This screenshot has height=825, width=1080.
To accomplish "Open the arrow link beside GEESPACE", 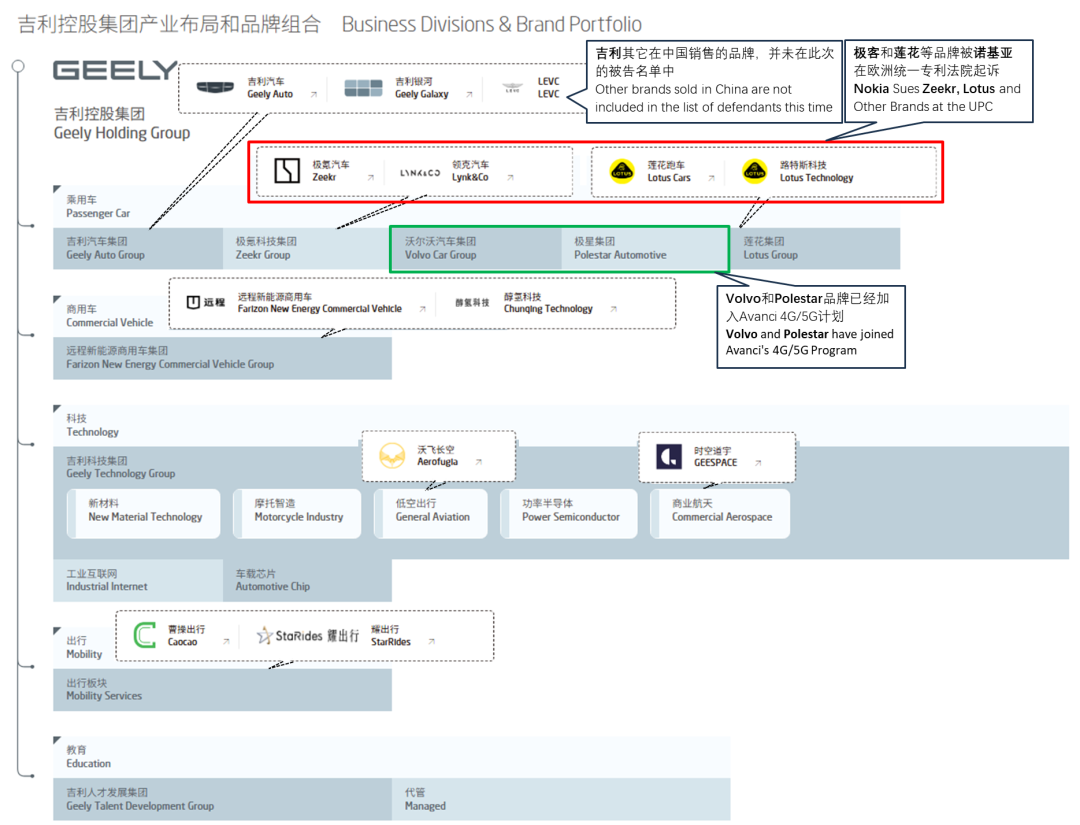I will tap(758, 463).
